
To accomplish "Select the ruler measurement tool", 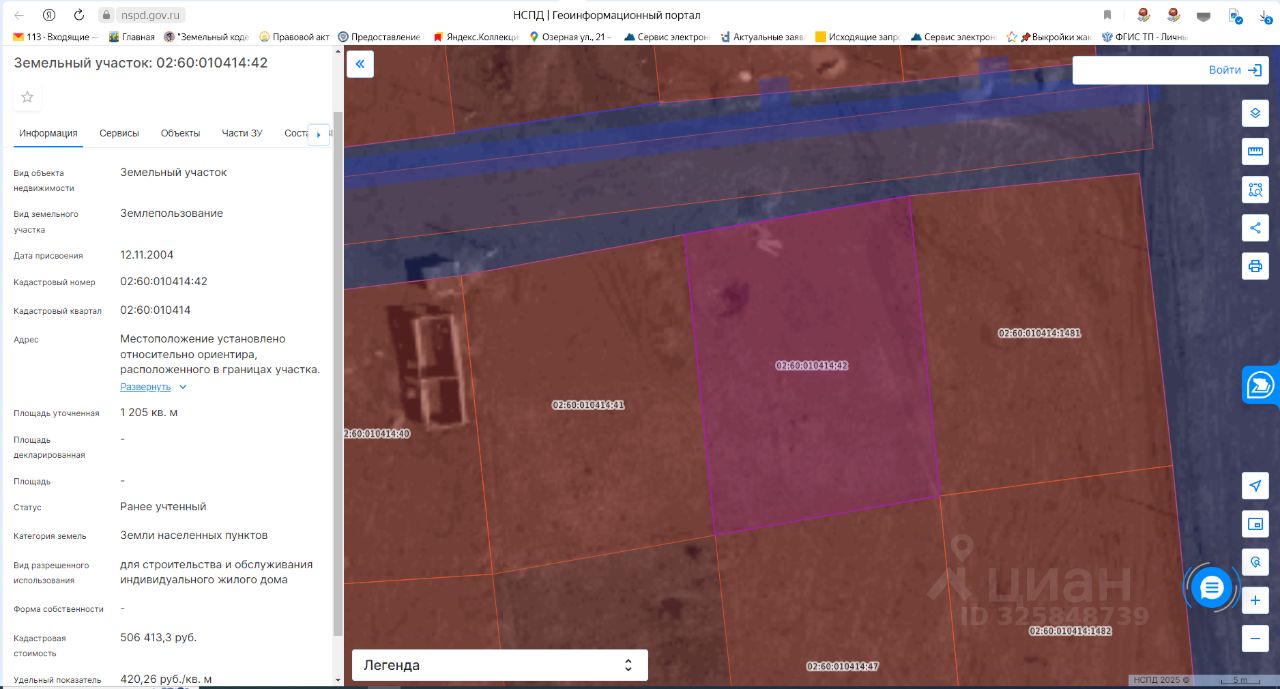I will pos(1255,151).
